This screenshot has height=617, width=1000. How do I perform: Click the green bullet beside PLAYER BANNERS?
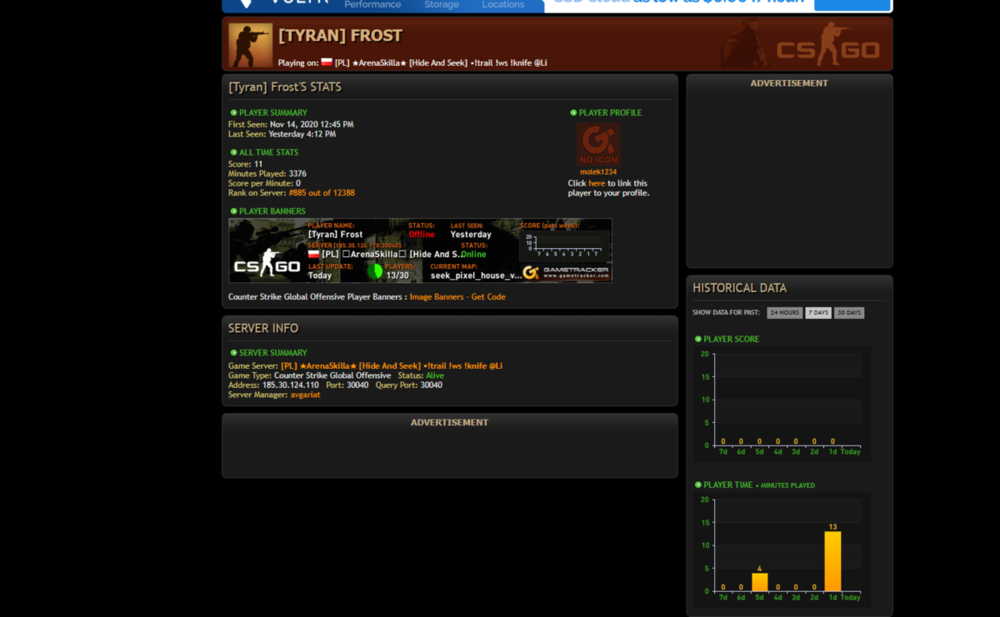click(233, 211)
